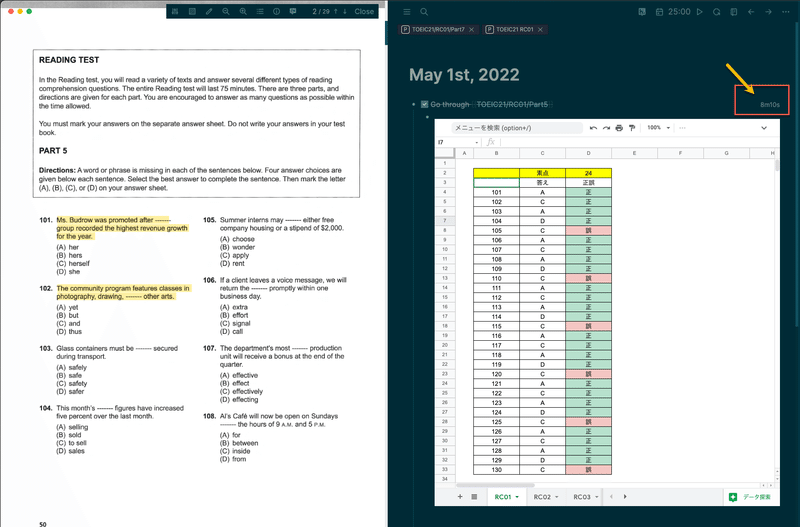Click the 25:00 timer display
Screen dimensions: 800x527
pyautogui.click(x=679, y=12)
